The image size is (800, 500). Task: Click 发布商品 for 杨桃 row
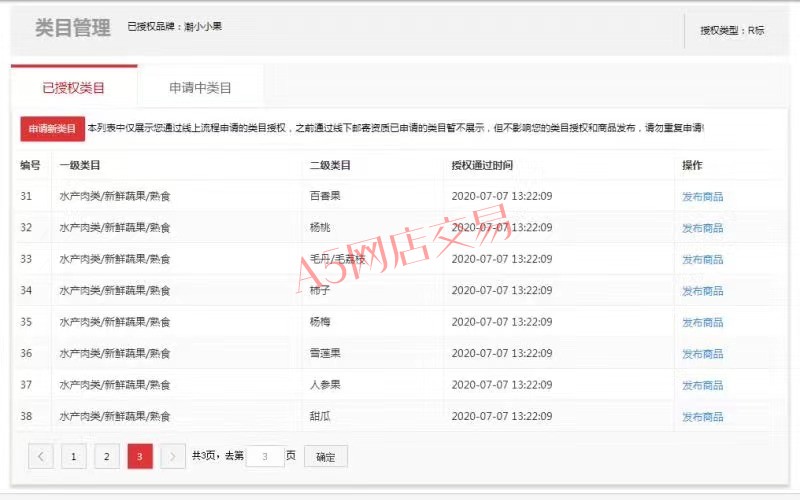click(x=702, y=228)
